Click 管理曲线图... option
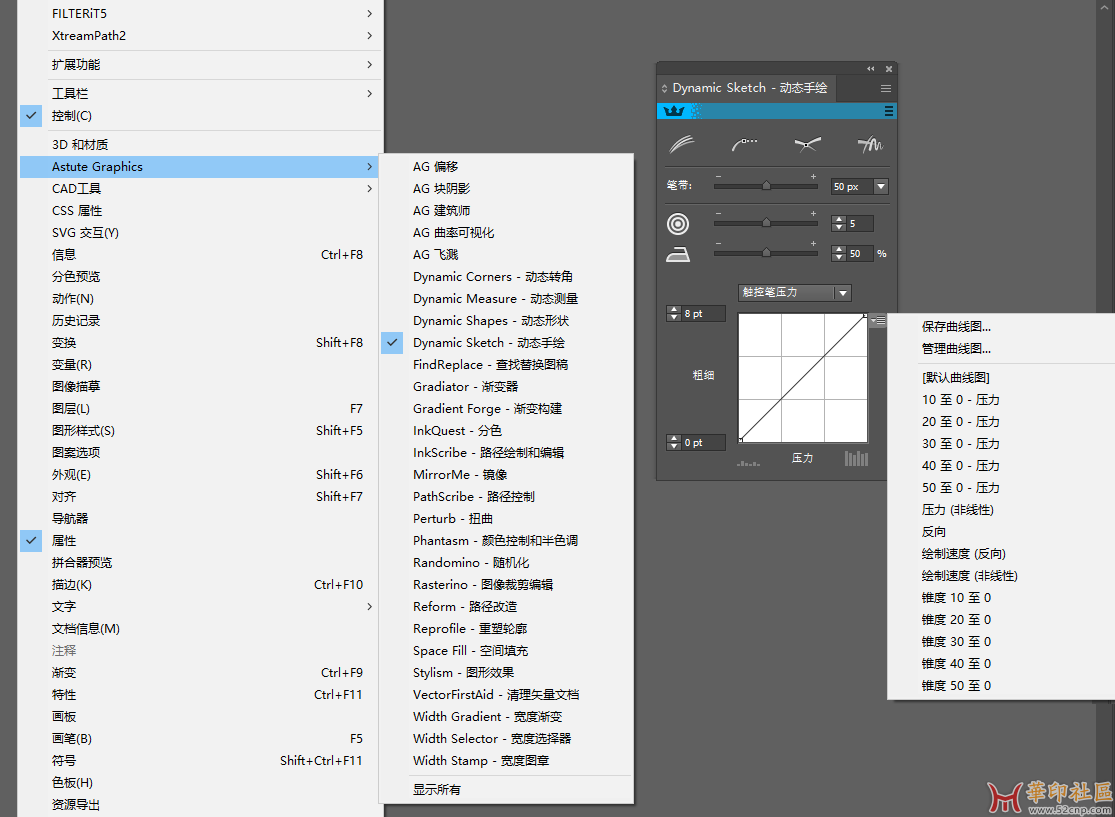This screenshot has width=1115, height=817. coord(1001,348)
